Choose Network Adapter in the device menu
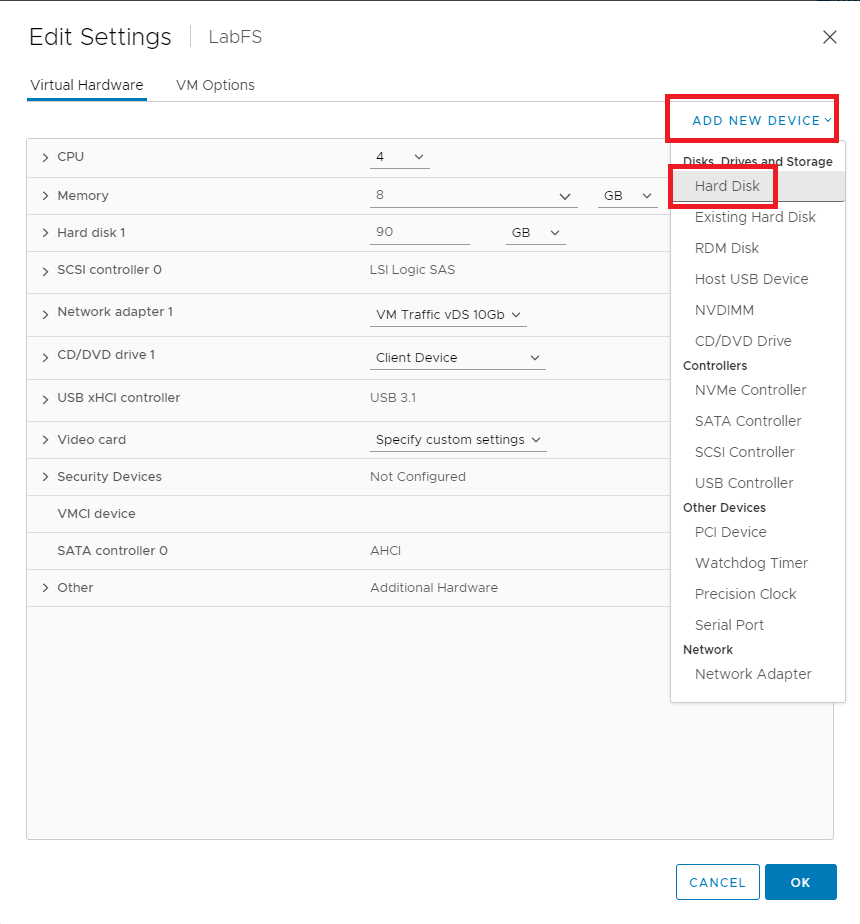Screen dimensions: 860x924 coord(753,674)
